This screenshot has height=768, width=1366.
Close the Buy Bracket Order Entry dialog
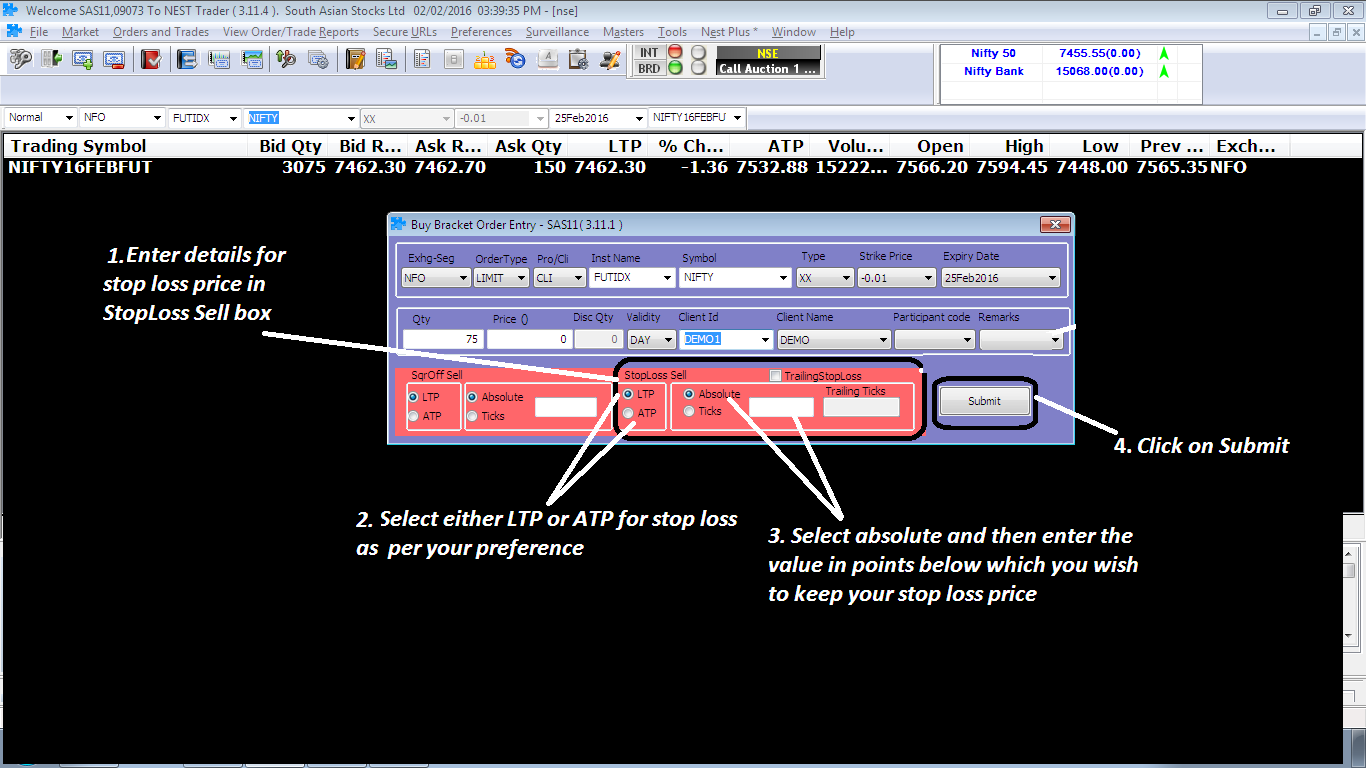(x=1055, y=224)
